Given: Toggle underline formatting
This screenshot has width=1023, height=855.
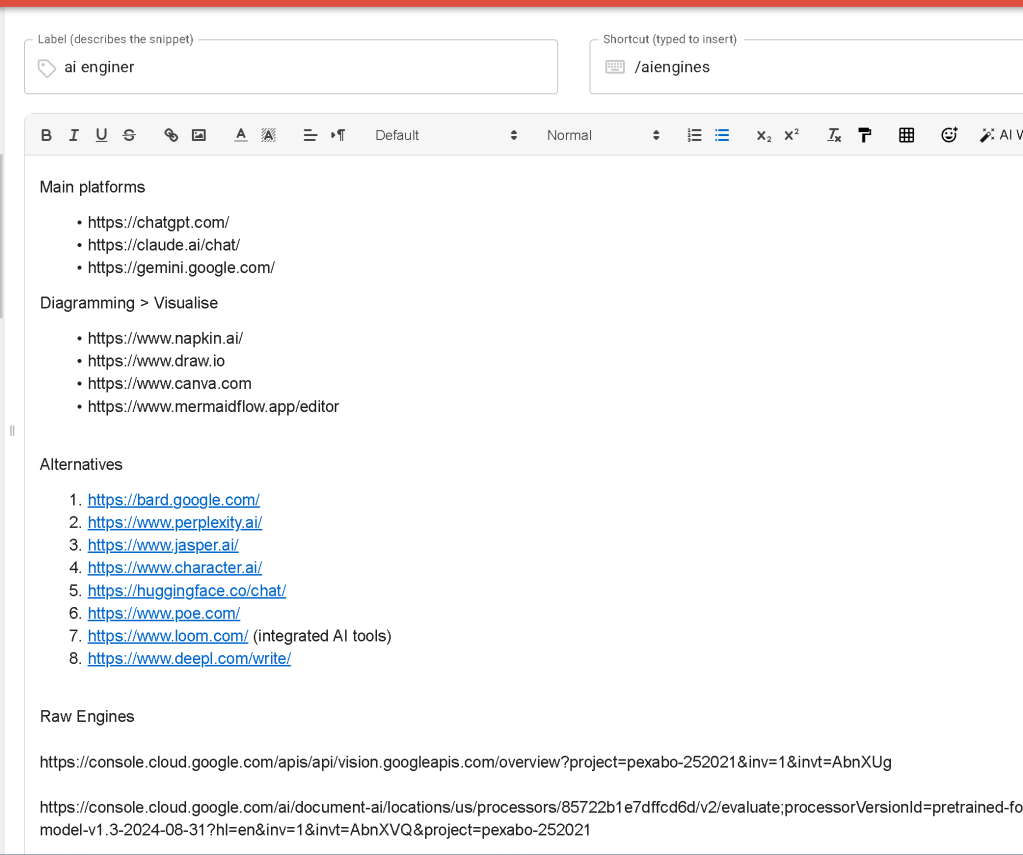Looking at the screenshot, I should (x=101, y=135).
